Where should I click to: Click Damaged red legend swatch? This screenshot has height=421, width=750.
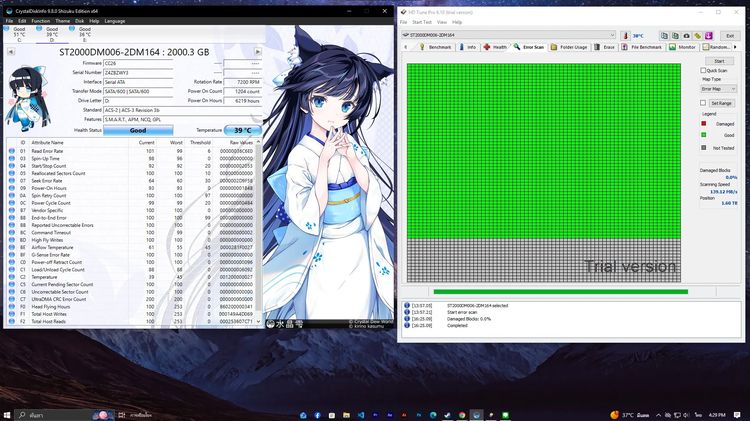pos(703,123)
